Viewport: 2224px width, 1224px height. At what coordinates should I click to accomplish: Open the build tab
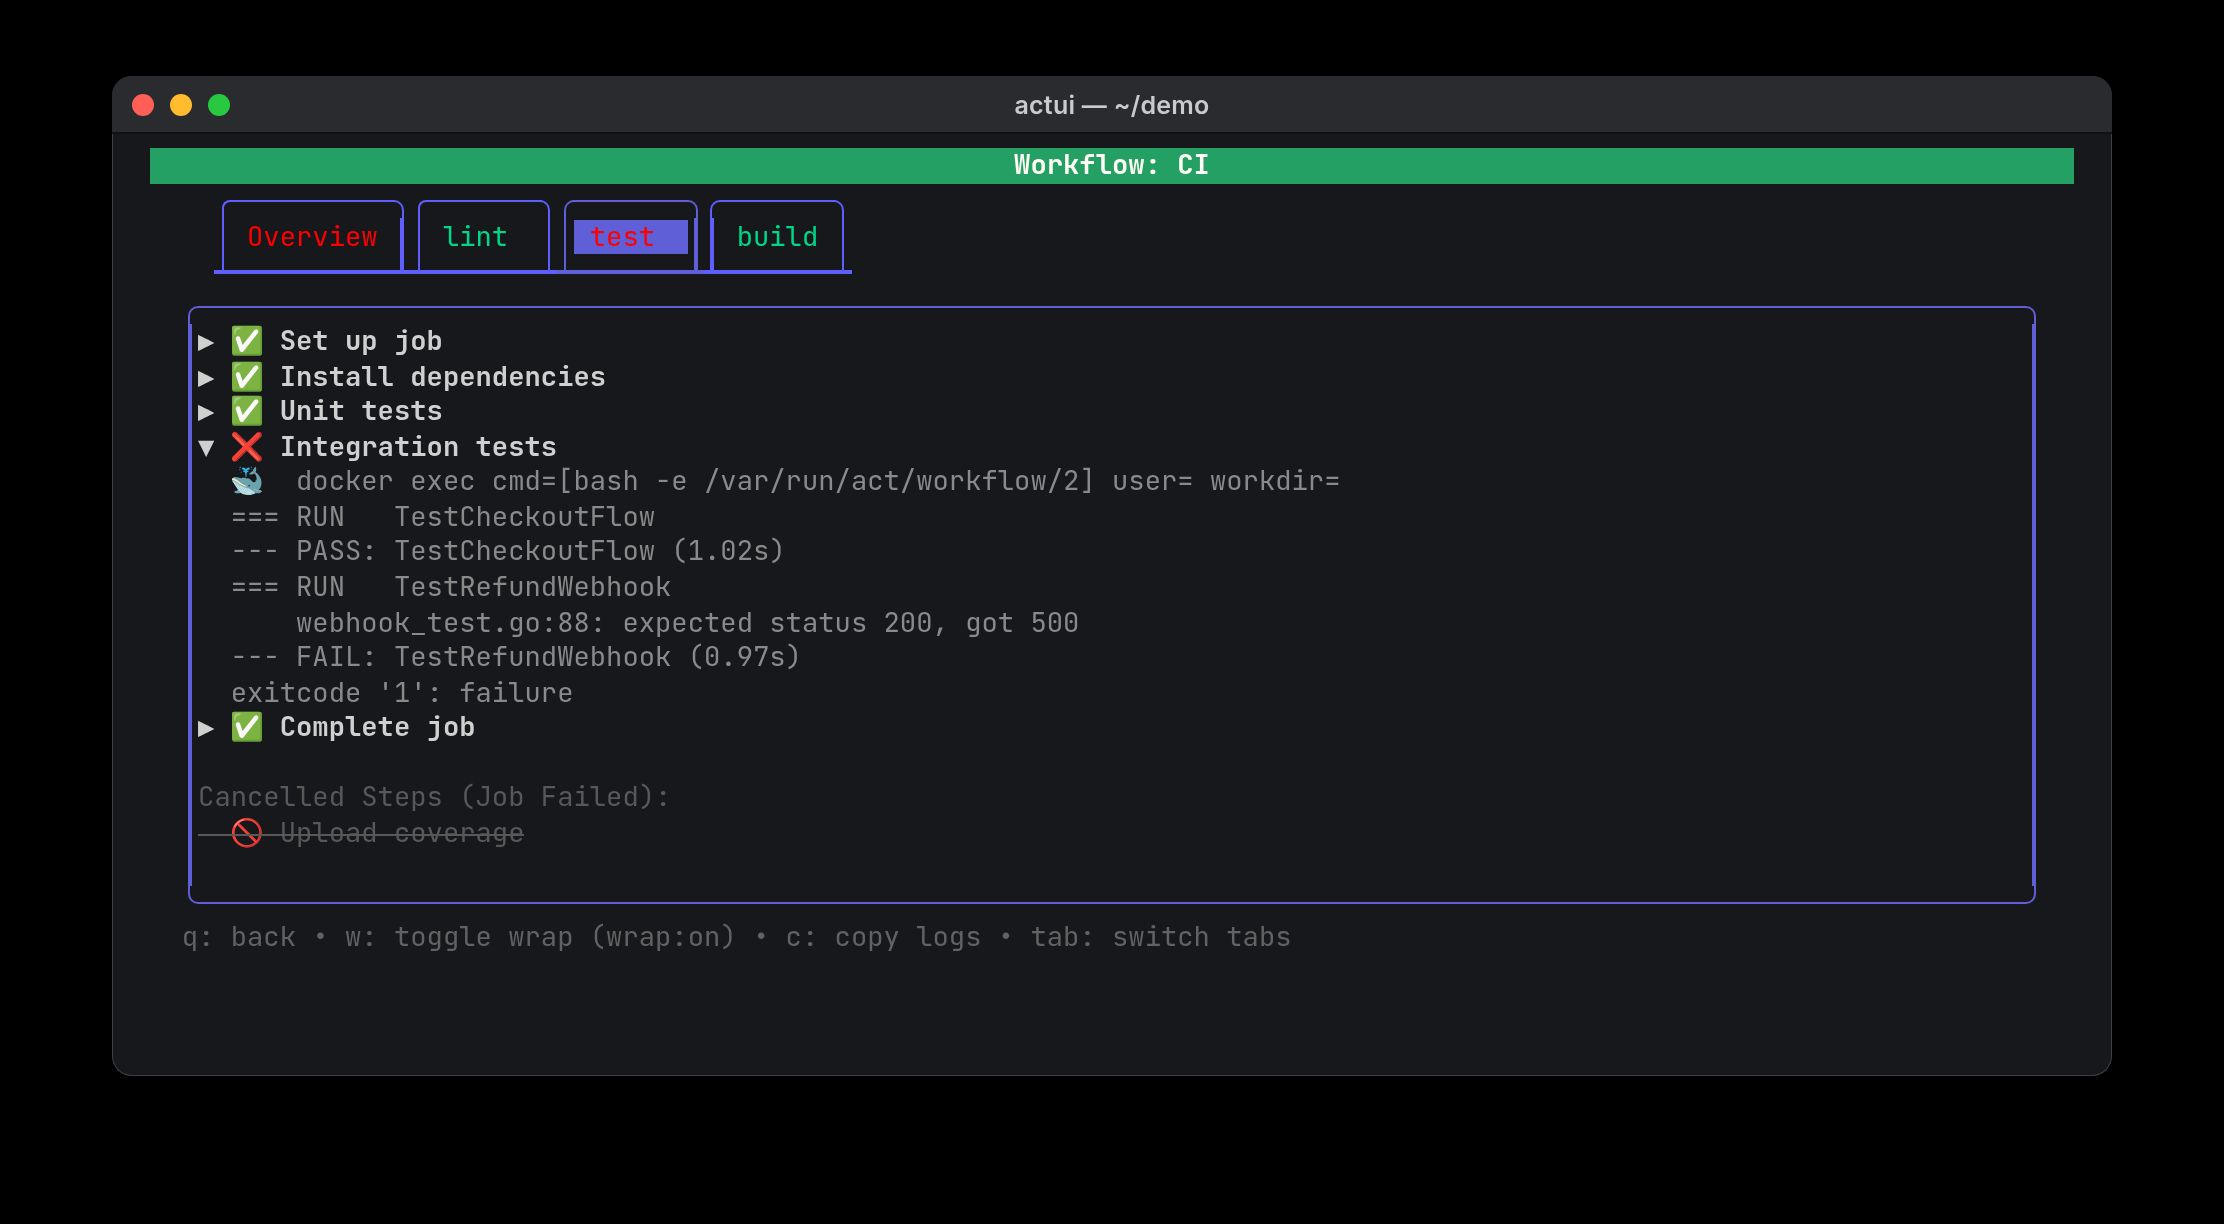tap(777, 237)
